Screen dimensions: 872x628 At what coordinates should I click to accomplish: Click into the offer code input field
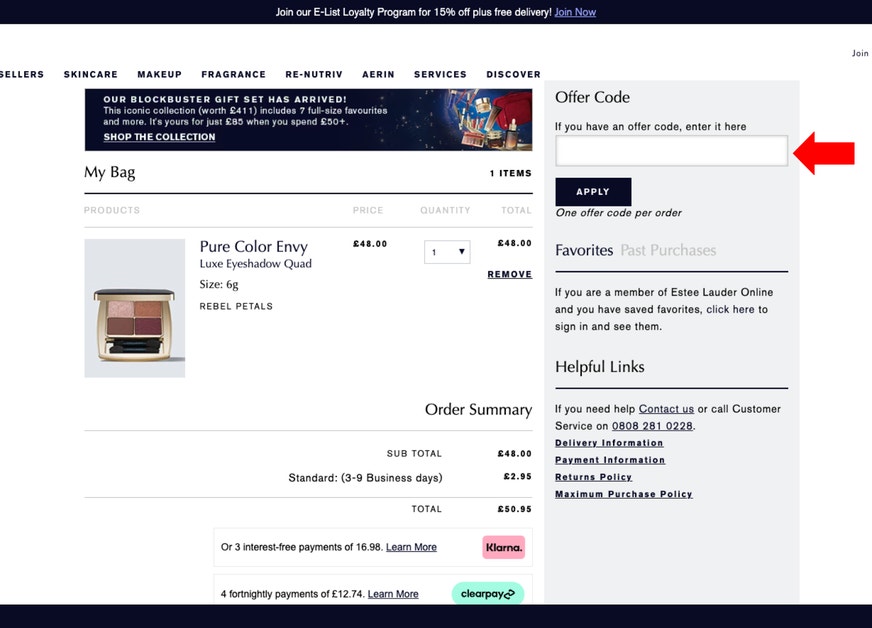671,151
